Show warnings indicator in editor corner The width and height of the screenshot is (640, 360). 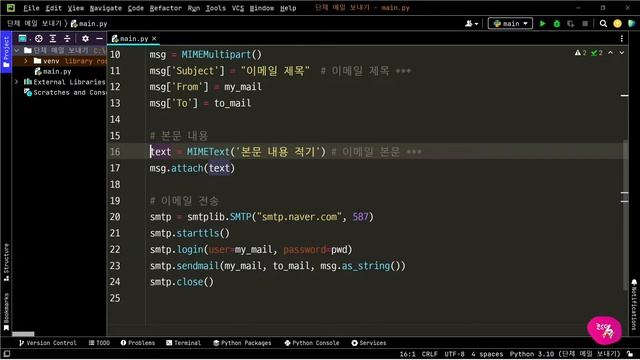pyautogui.click(x=580, y=53)
